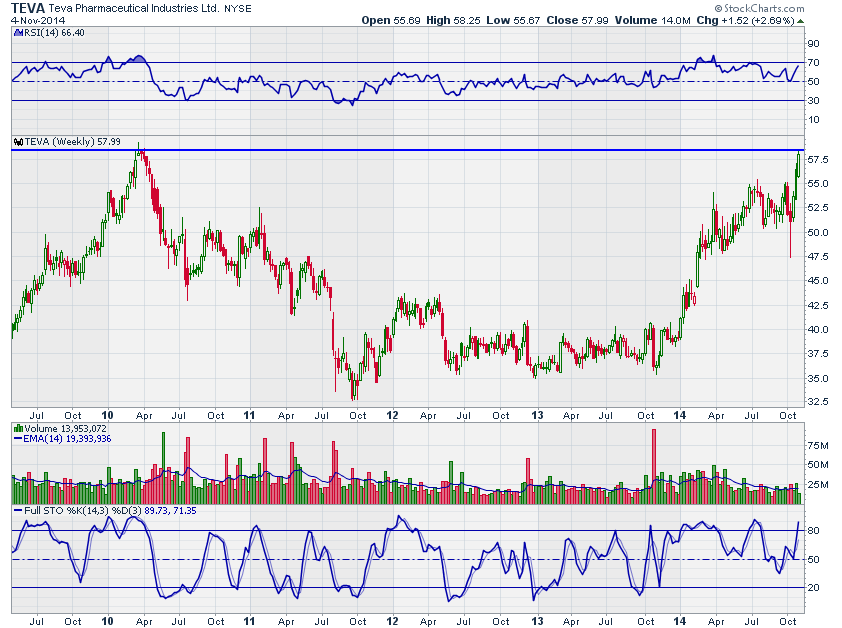The image size is (842, 628).
Task: Click the Full STO line legend marker
Action: (x=17, y=511)
